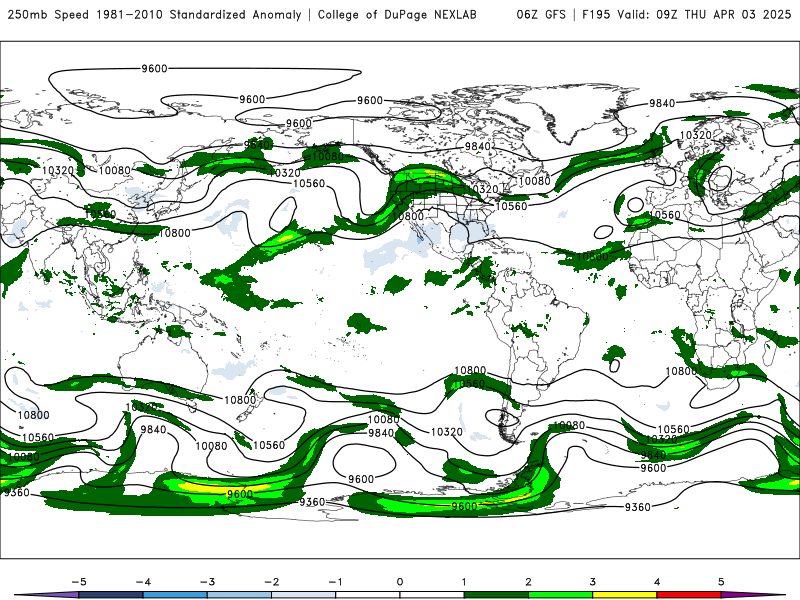Viewport: 800px width, 600px height.
Task: Click the '10800' contour label over northwest Africa
Action: tap(592, 256)
